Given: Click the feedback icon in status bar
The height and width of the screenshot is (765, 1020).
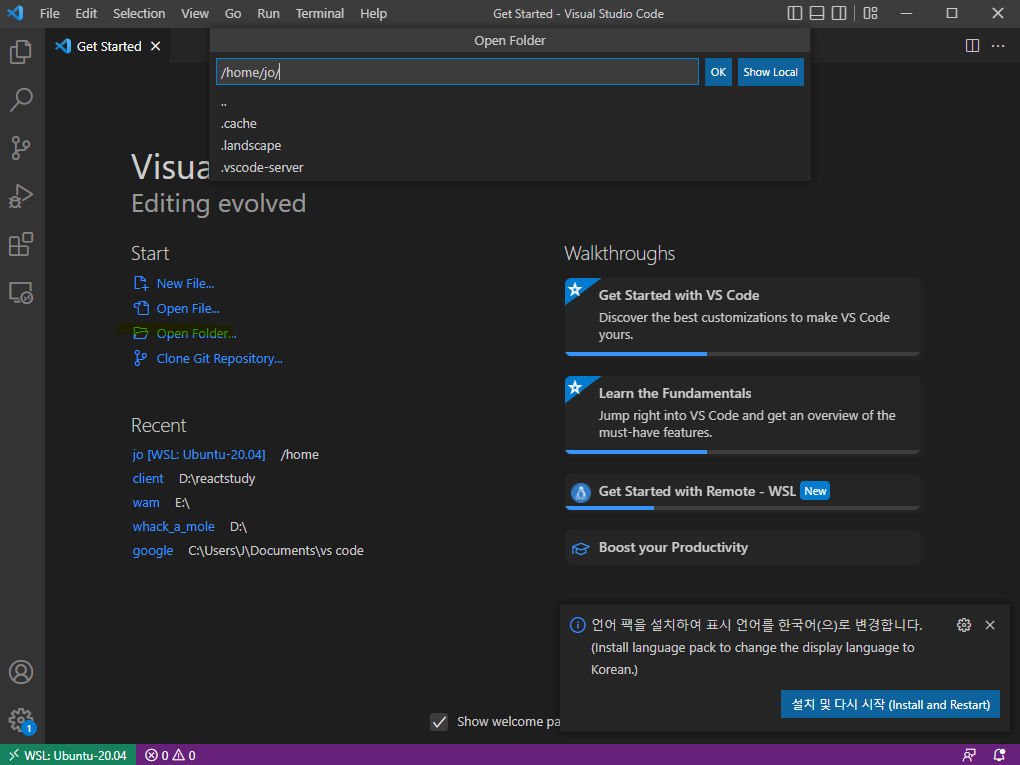Looking at the screenshot, I should click(969, 755).
